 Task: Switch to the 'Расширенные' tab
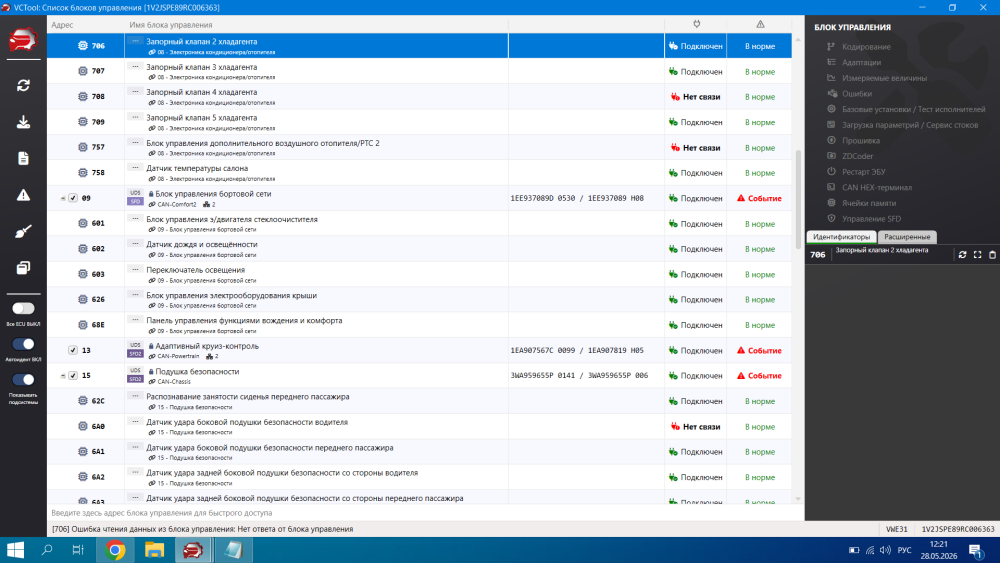[907, 237]
